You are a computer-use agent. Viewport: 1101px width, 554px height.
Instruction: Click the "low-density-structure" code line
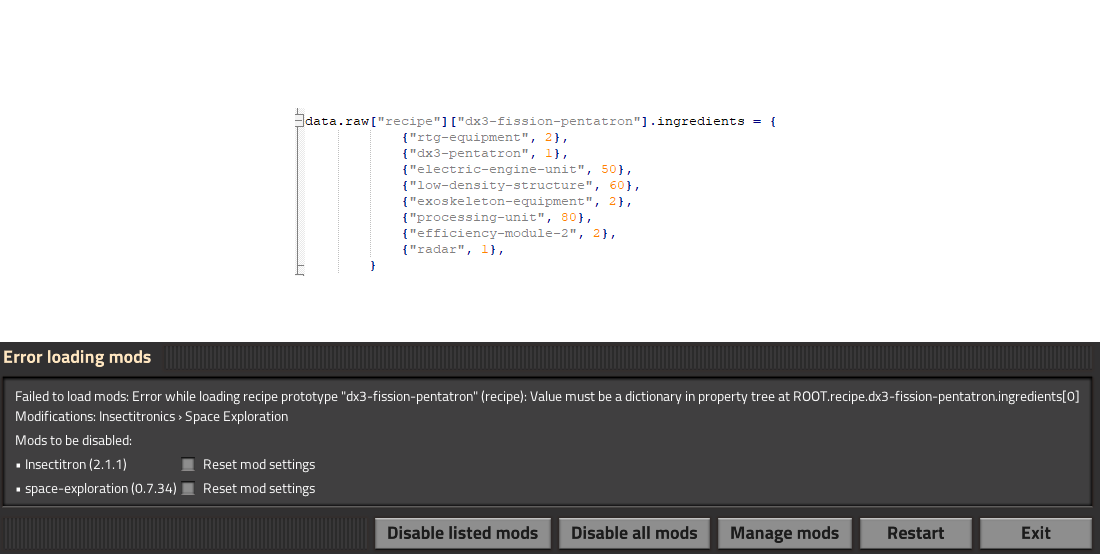click(x=522, y=186)
